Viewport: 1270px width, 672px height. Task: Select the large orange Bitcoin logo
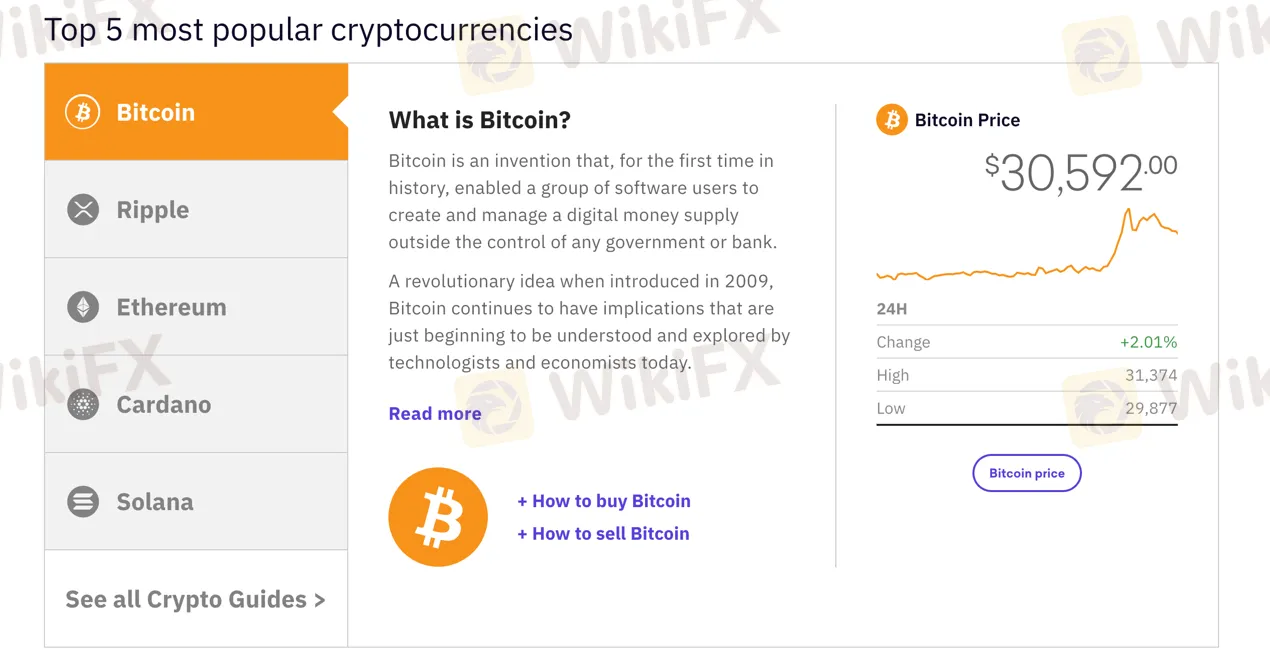(x=438, y=516)
